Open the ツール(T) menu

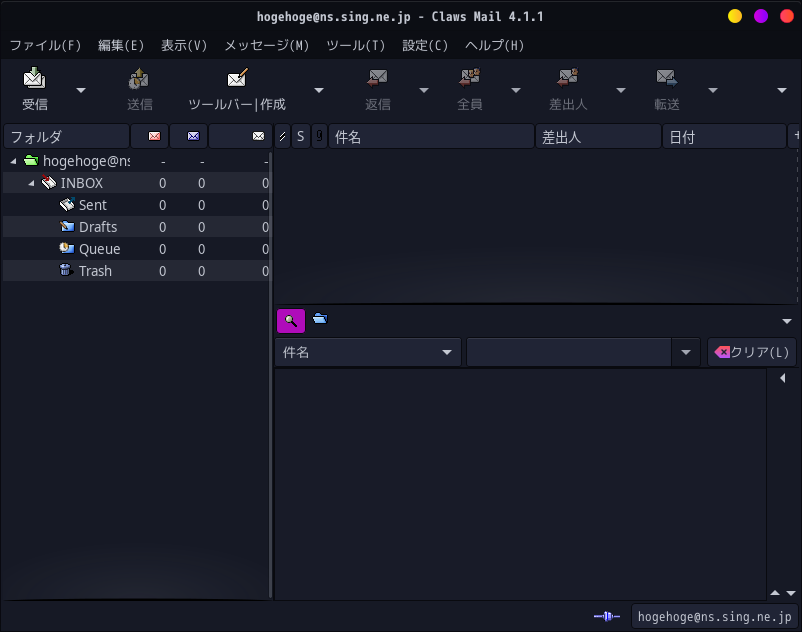click(355, 46)
